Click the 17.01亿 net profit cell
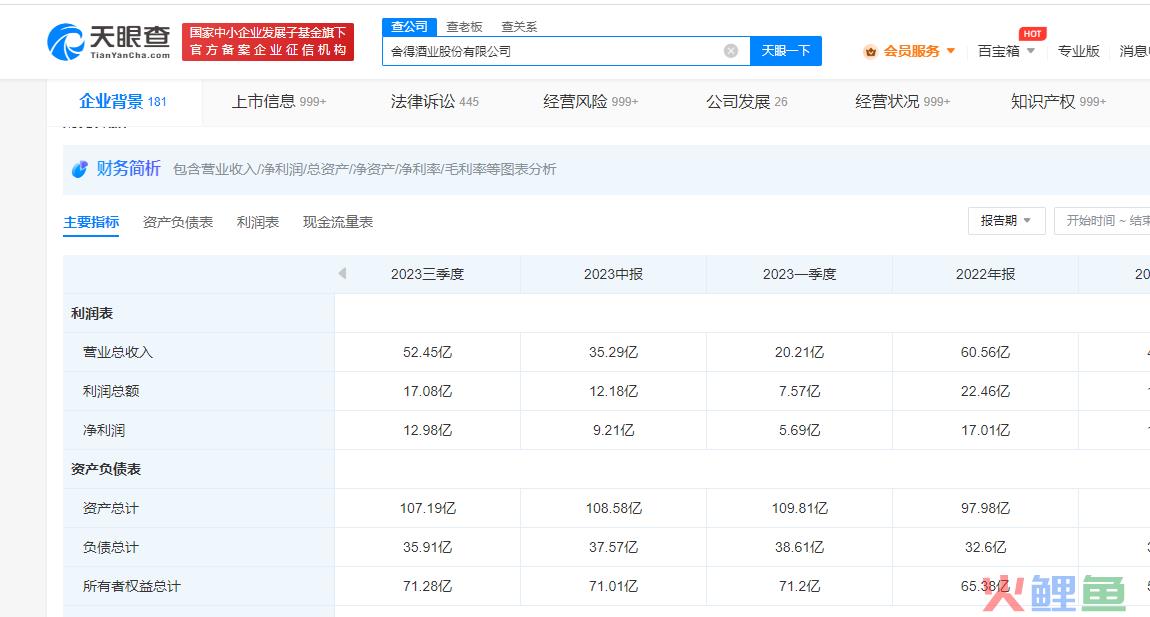 tap(985, 430)
